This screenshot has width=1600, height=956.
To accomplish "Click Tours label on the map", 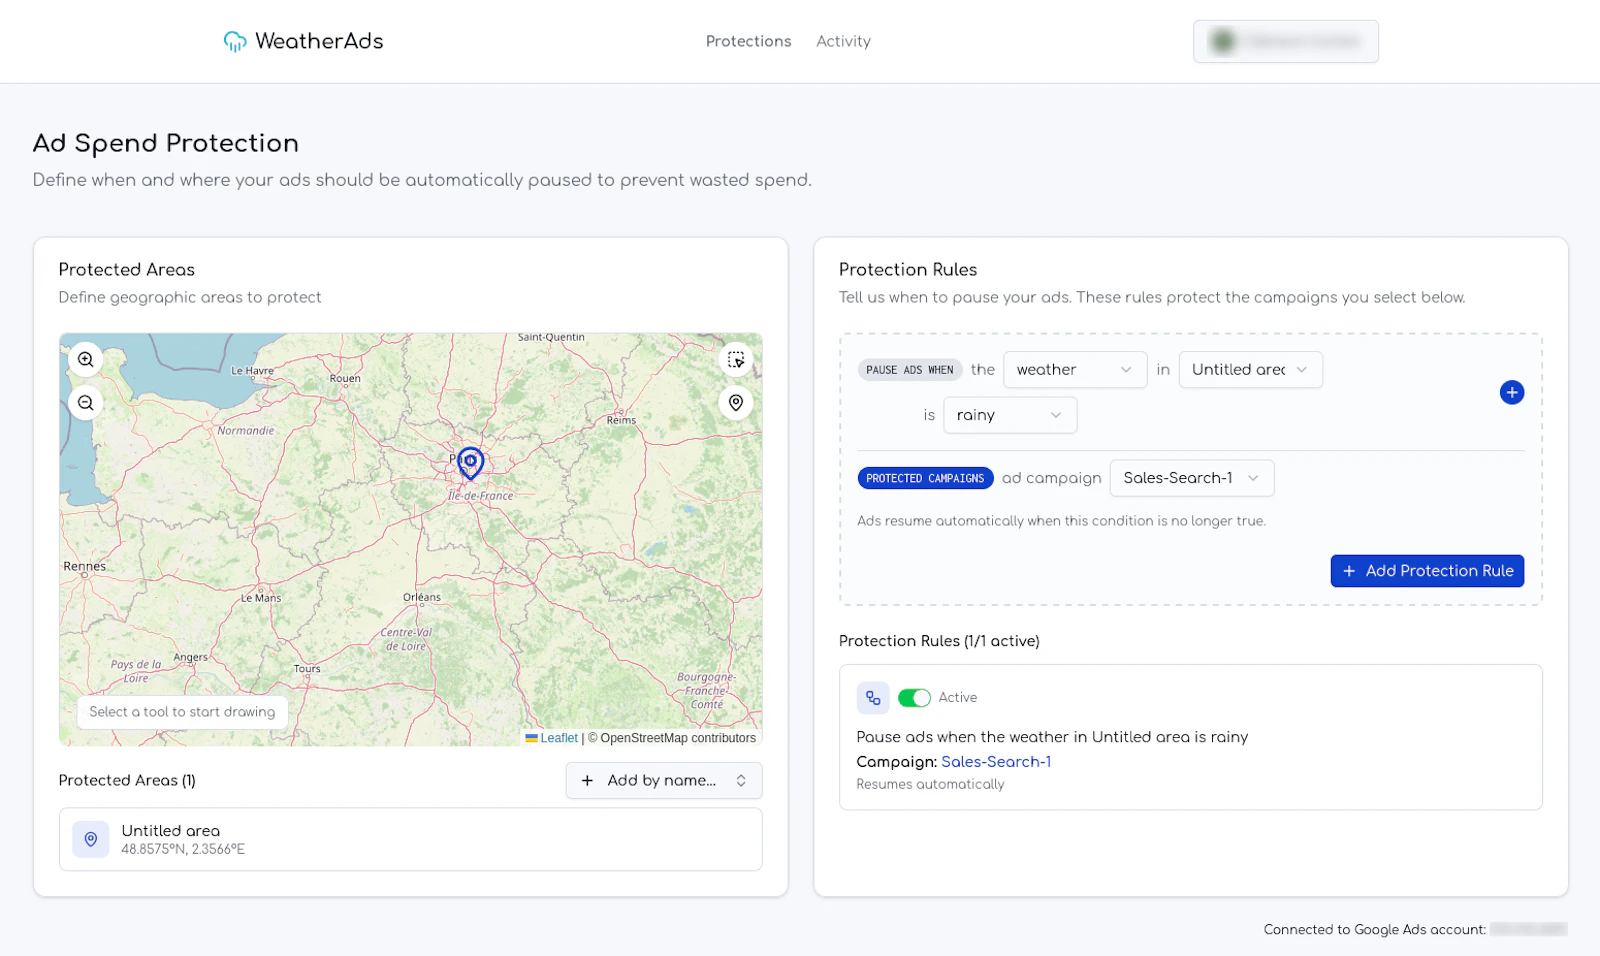I will 307,669.
